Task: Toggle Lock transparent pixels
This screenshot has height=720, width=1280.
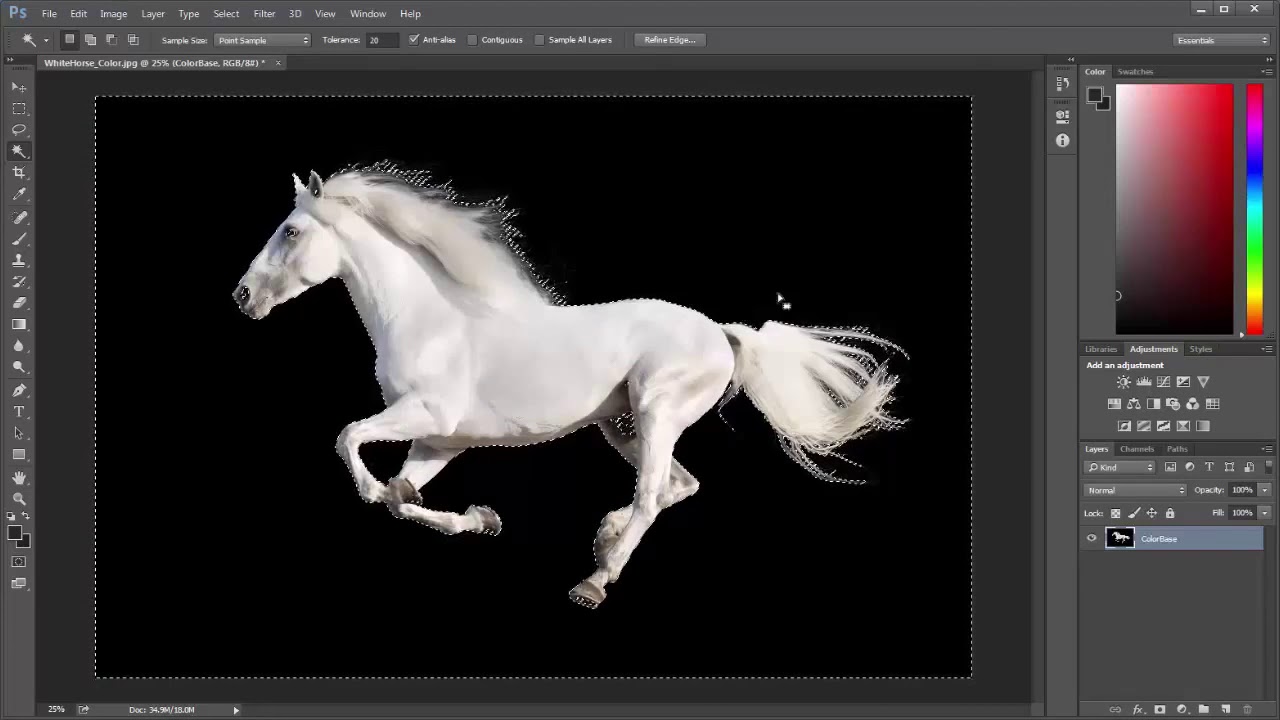Action: pyautogui.click(x=1116, y=513)
